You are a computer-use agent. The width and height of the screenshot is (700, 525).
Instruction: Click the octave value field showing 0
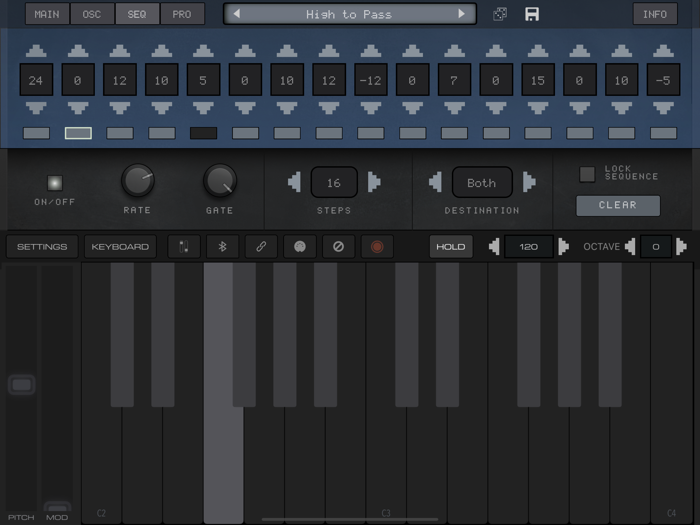click(655, 246)
